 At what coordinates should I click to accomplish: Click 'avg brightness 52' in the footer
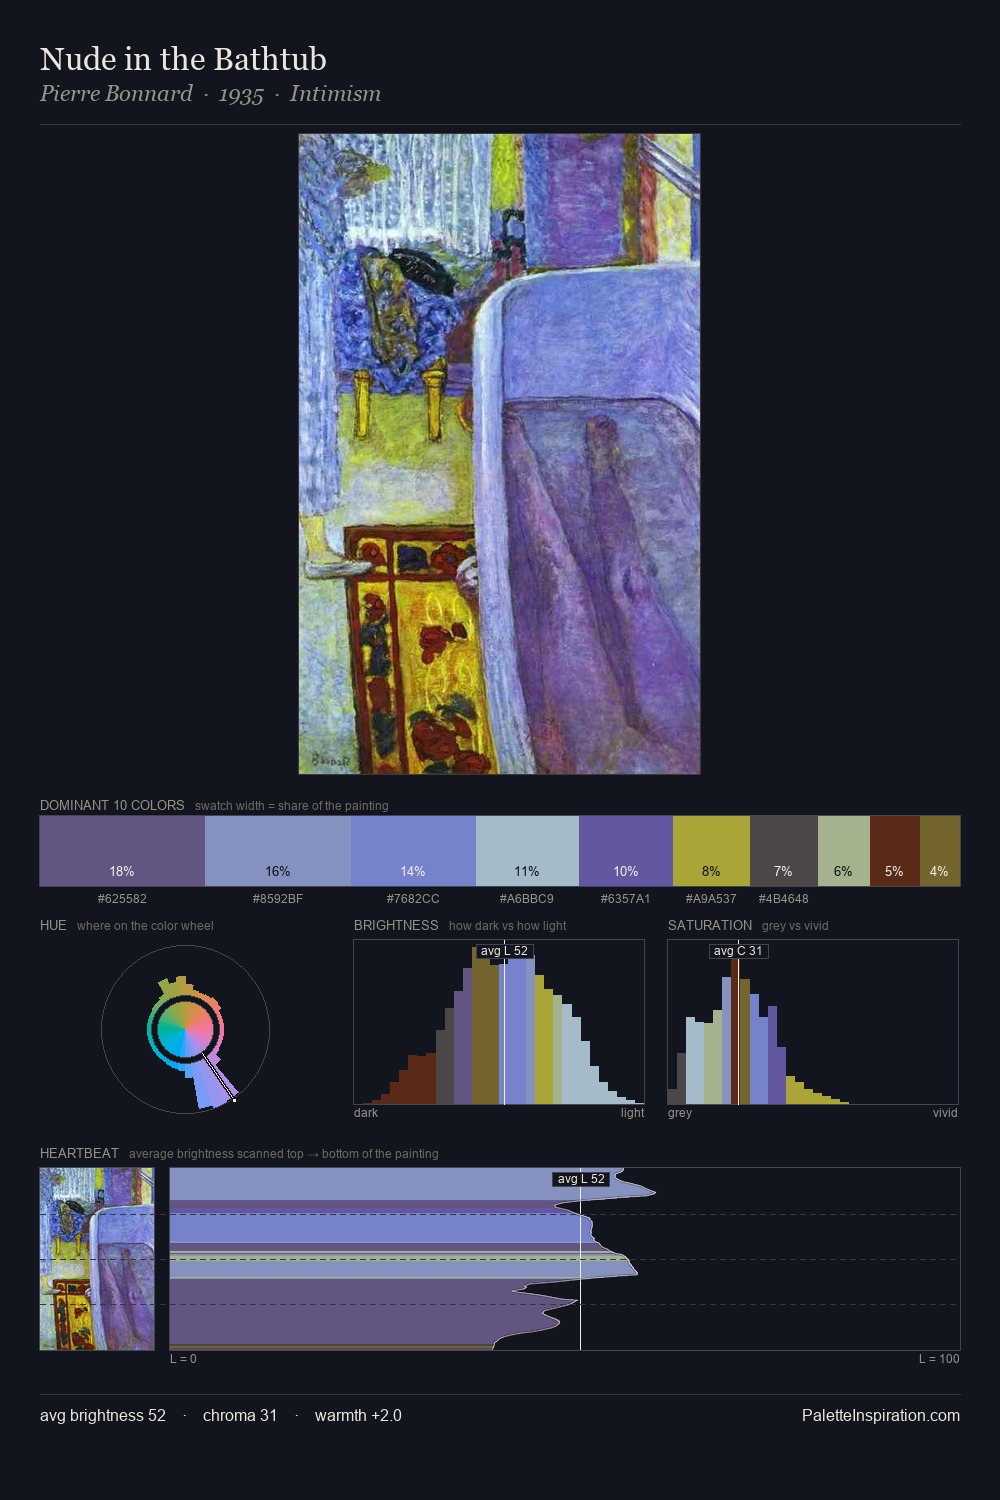tap(103, 1415)
